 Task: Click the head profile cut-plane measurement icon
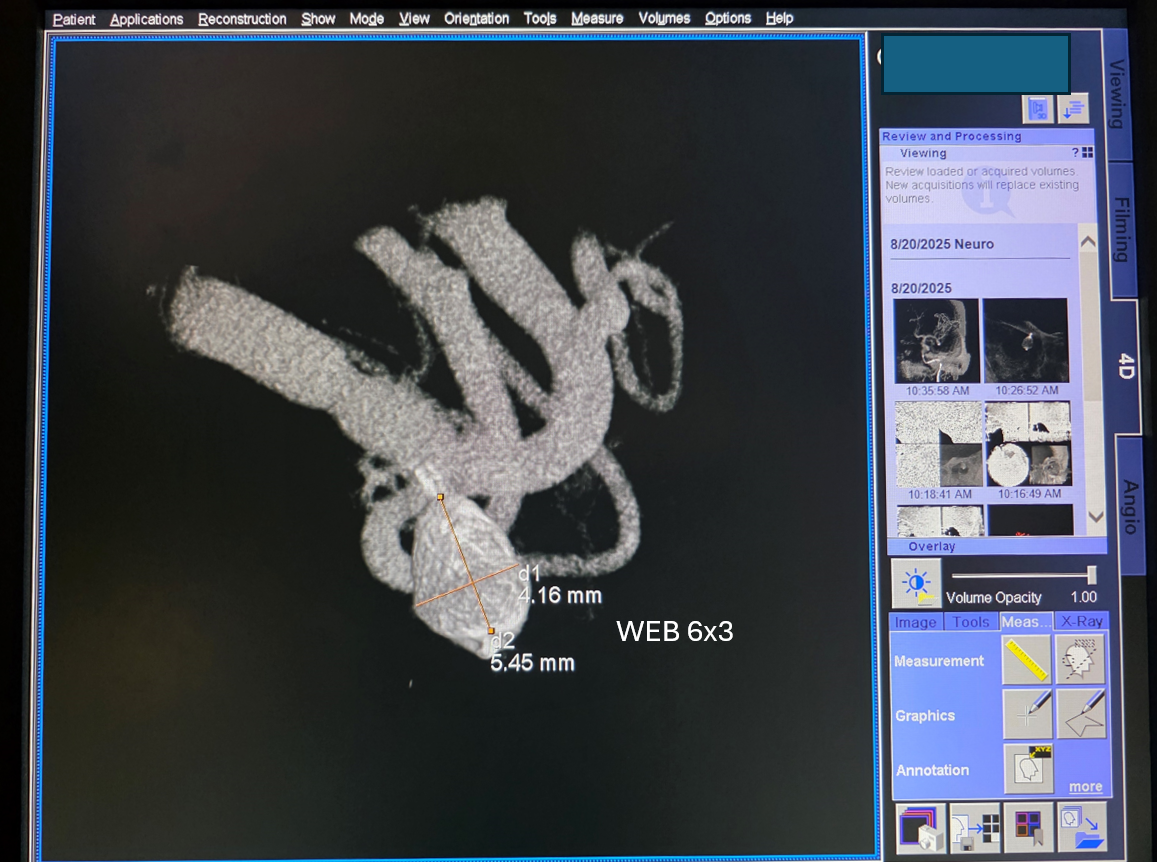[x=1081, y=660]
